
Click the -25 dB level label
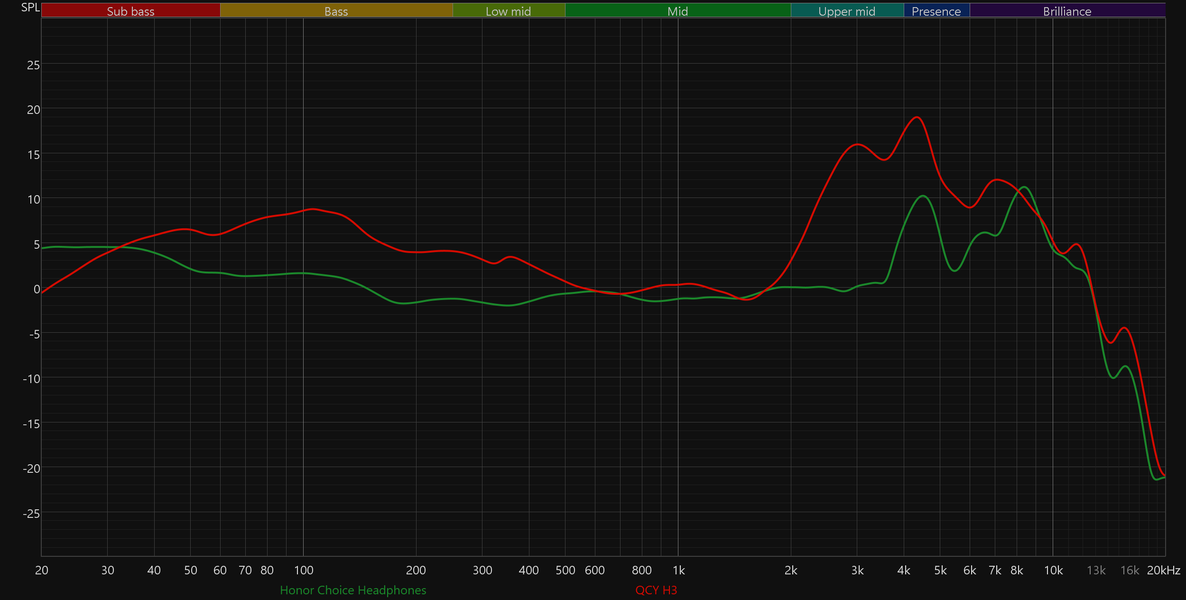click(31, 513)
